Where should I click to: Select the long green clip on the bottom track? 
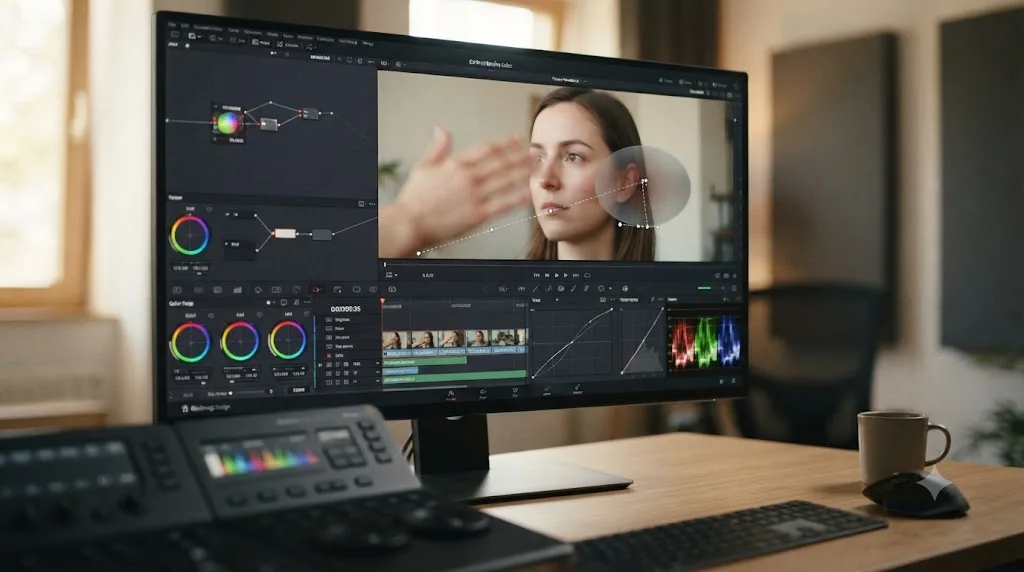[455, 376]
